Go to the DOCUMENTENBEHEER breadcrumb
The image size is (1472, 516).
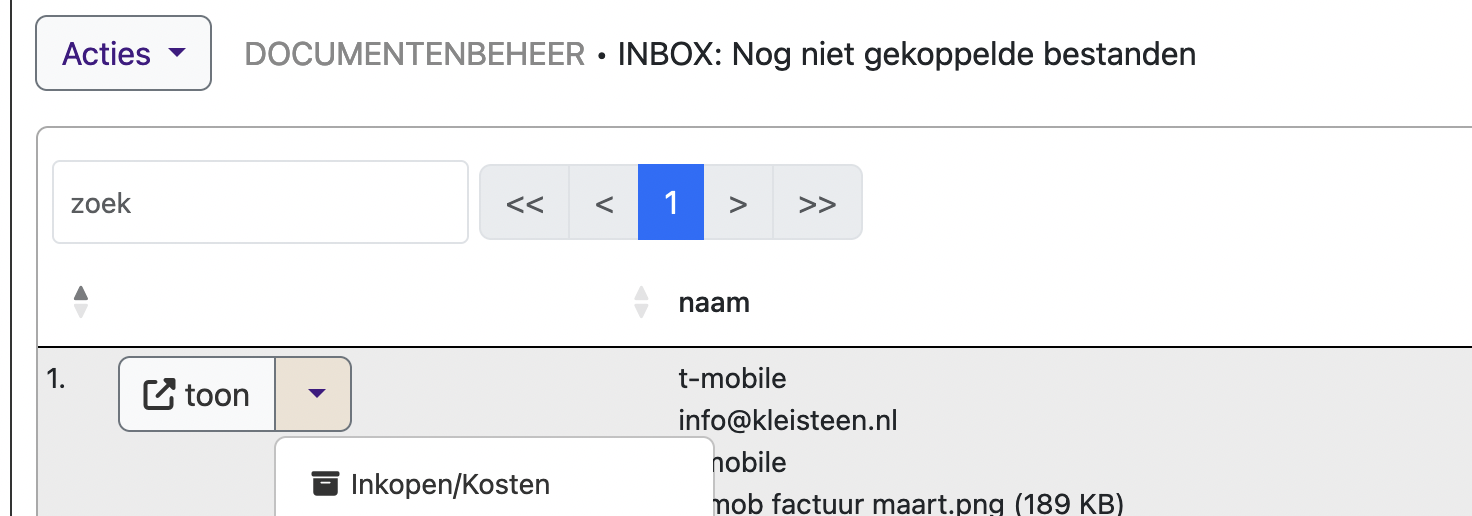pyautogui.click(x=414, y=54)
